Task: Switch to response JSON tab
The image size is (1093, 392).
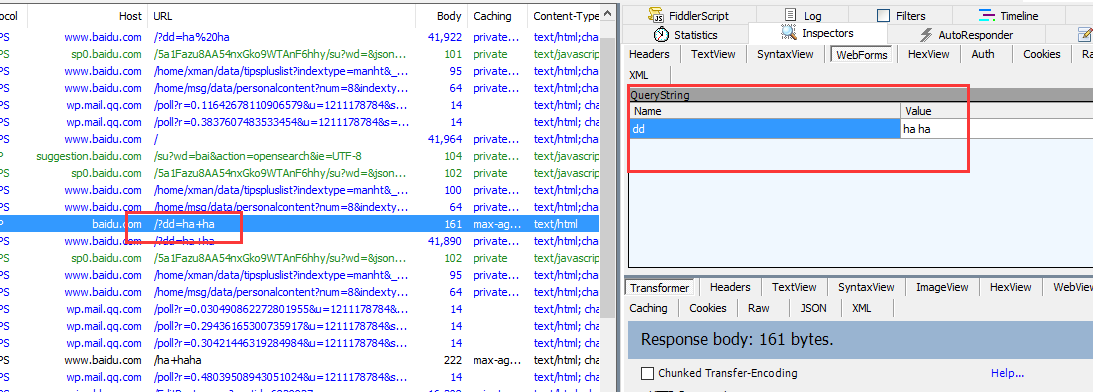Action: (x=813, y=308)
